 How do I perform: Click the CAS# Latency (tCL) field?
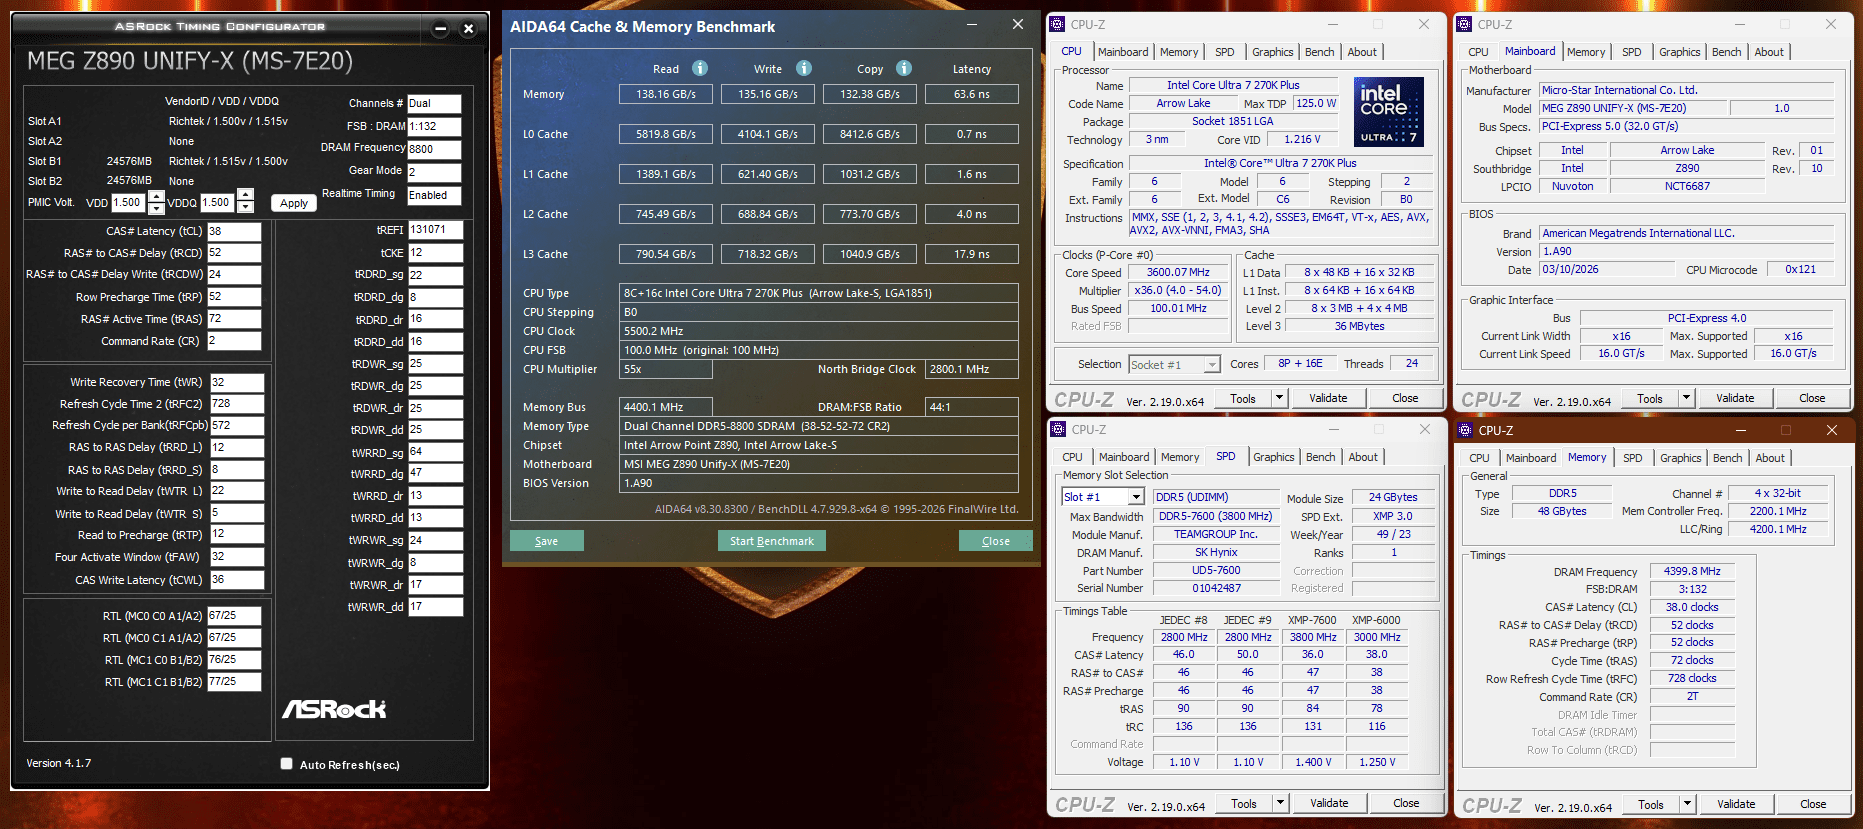234,231
